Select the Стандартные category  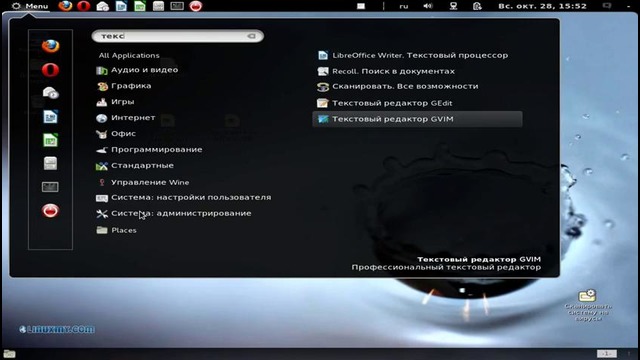tap(135, 165)
